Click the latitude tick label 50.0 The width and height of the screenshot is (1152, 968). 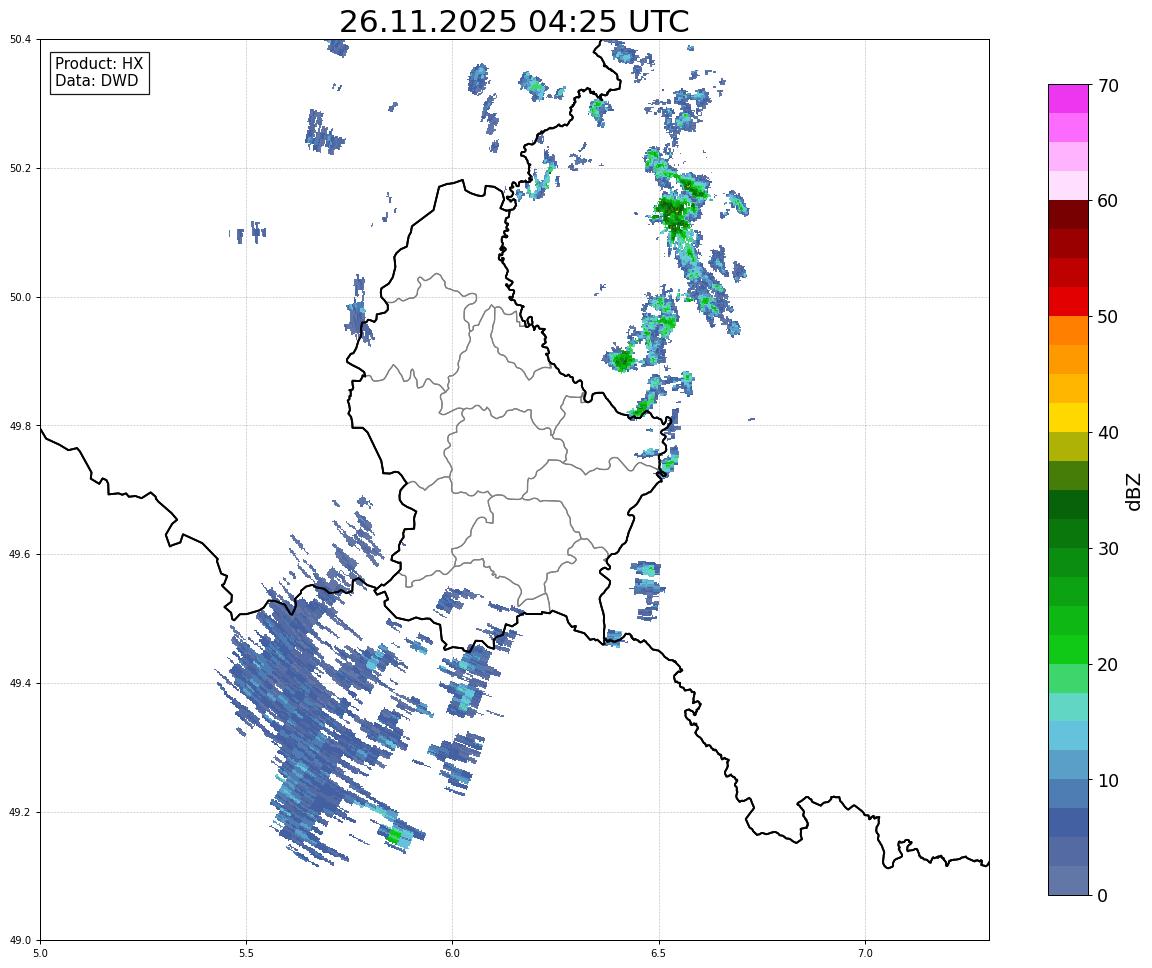[x=21, y=297]
